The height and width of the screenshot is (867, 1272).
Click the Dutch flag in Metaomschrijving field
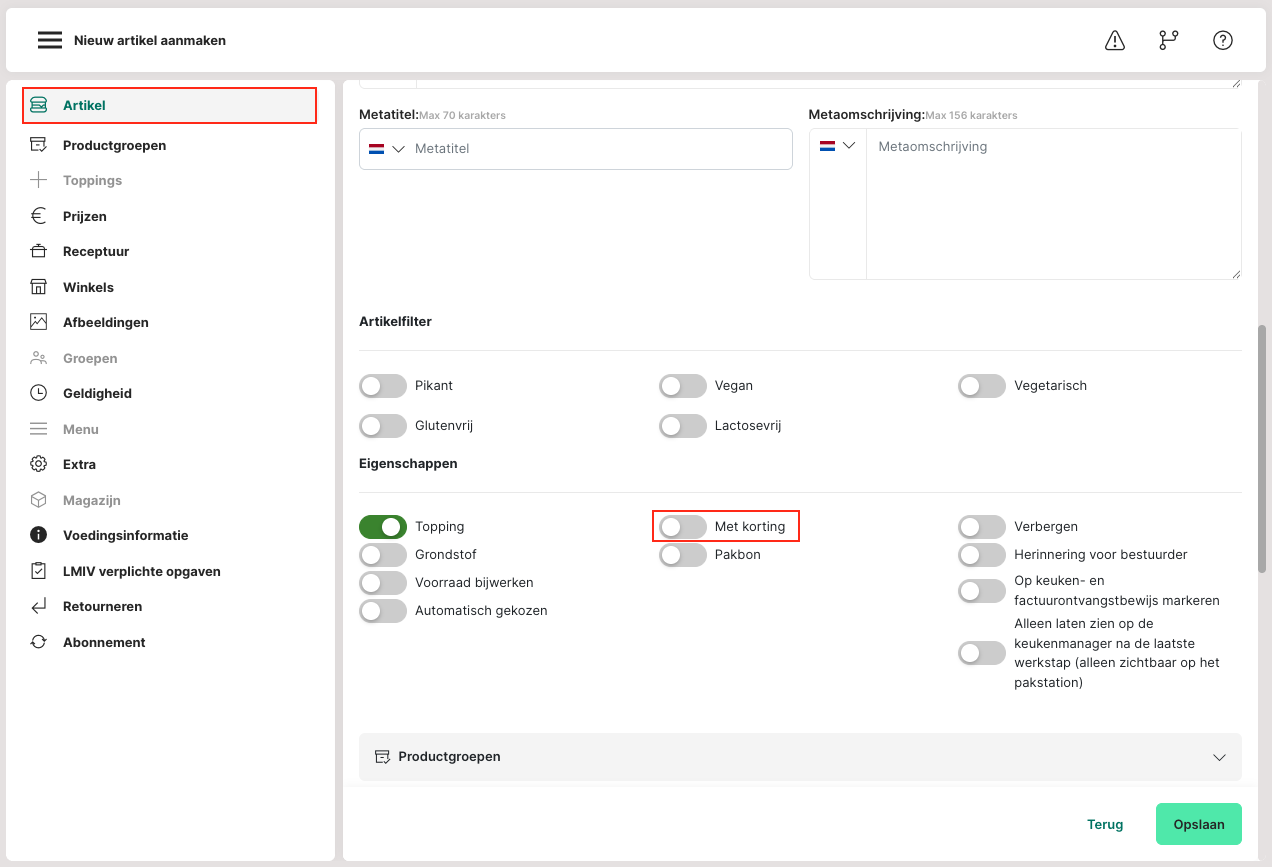point(828,146)
